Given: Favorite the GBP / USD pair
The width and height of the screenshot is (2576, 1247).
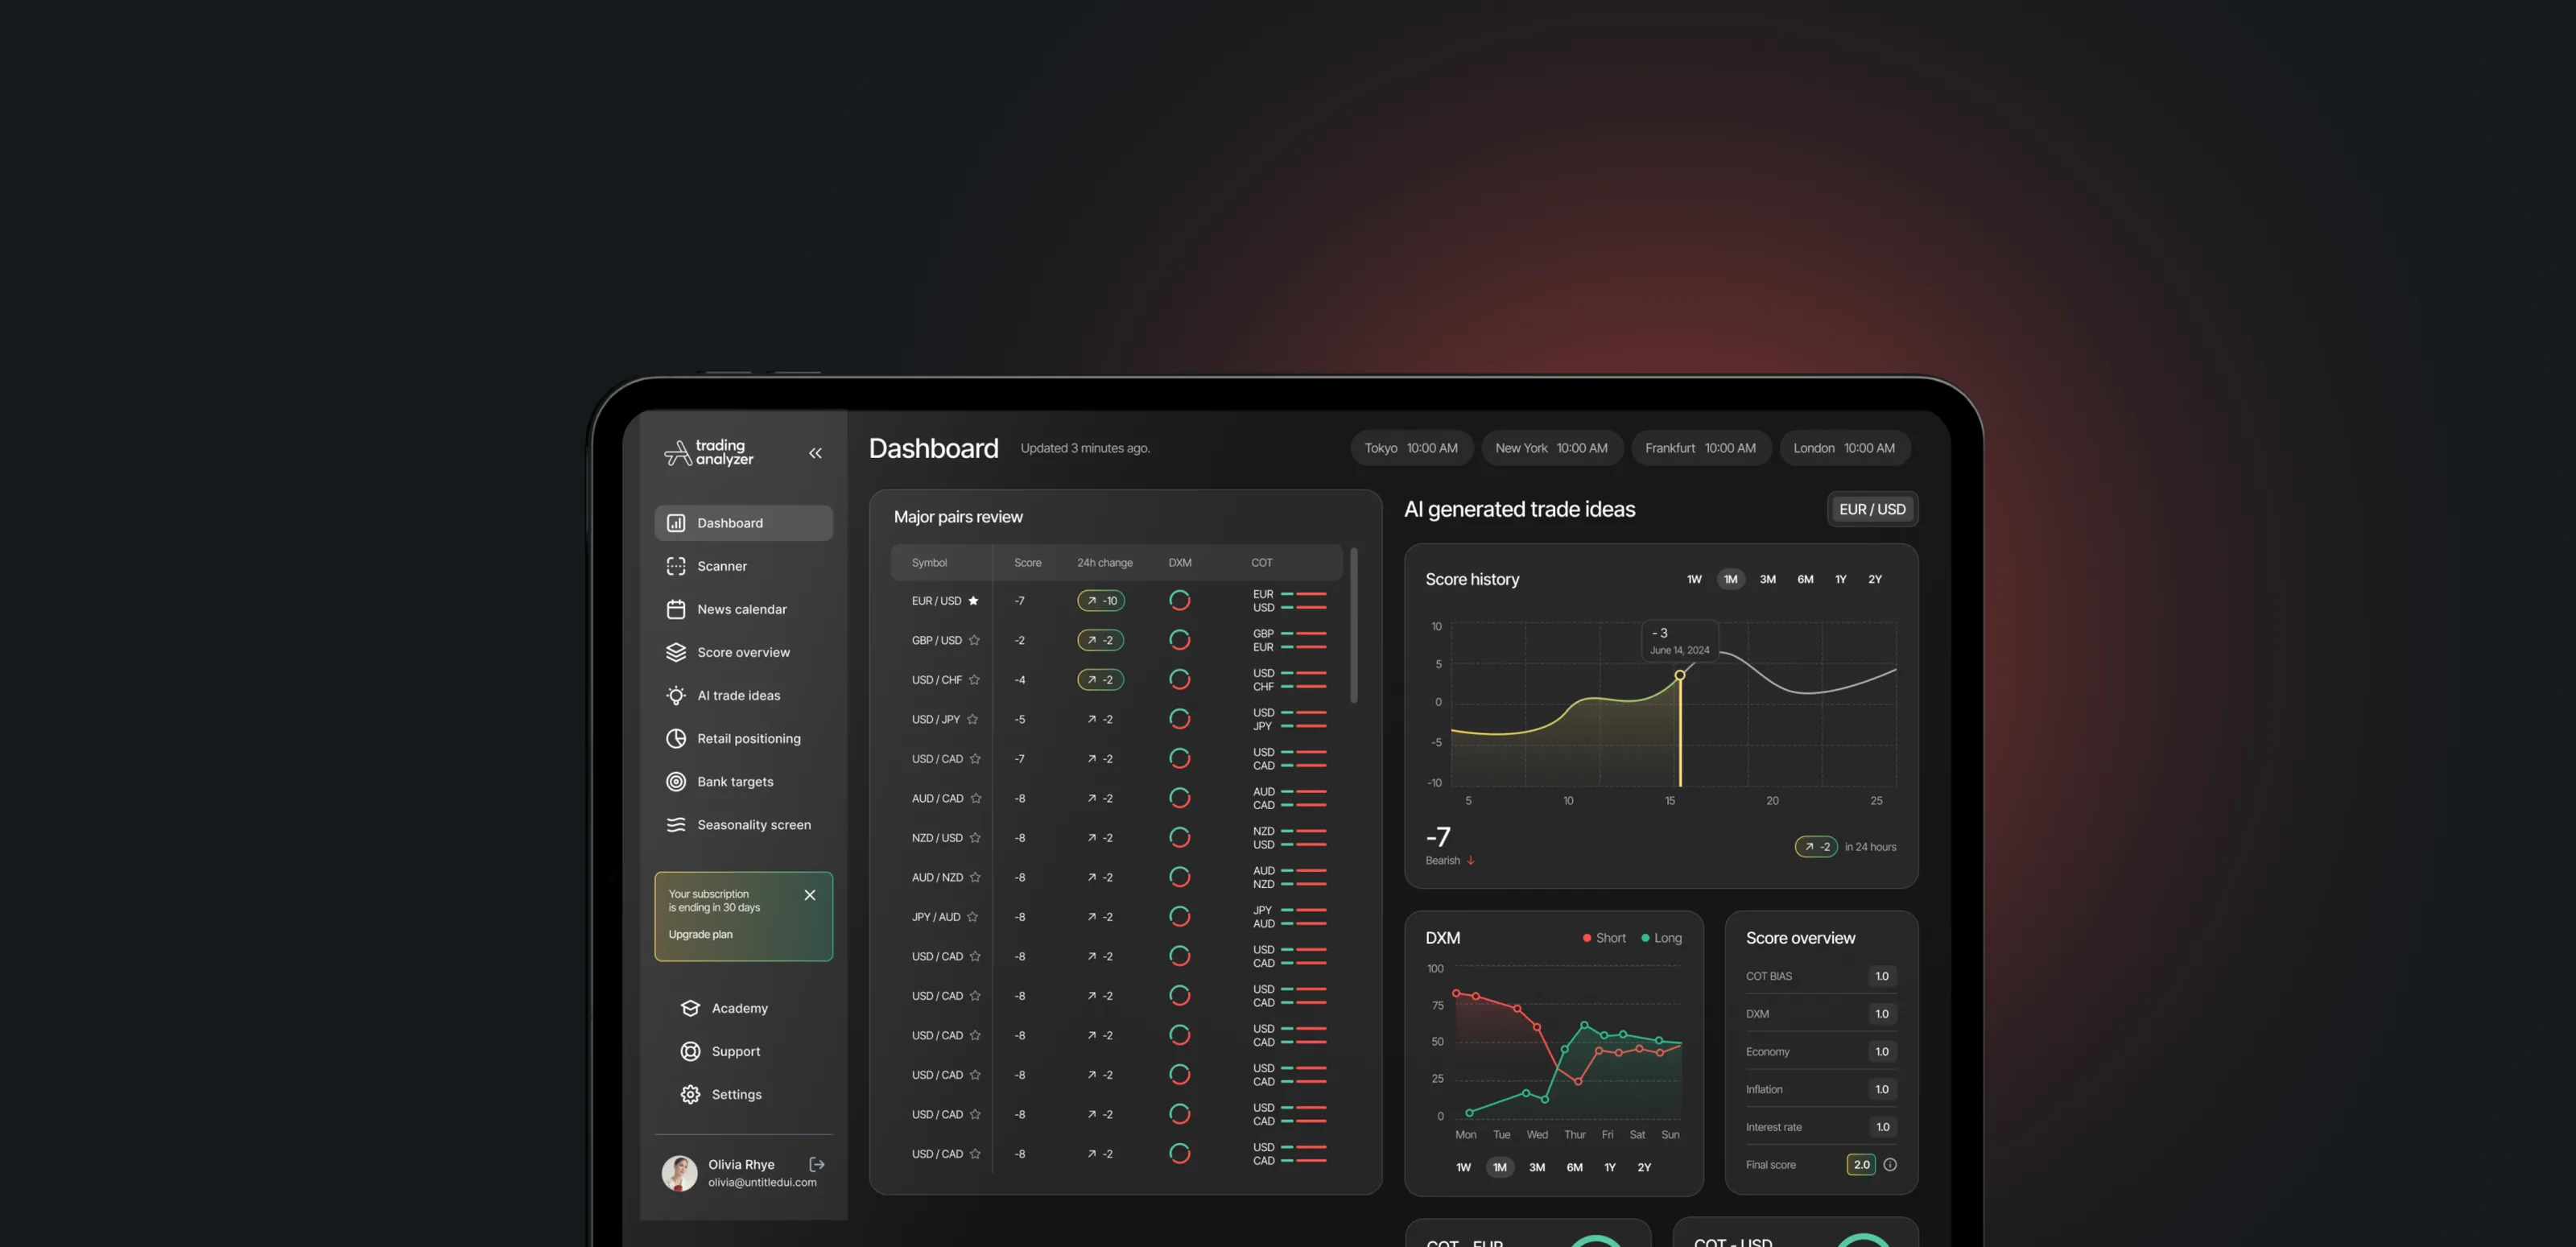Looking at the screenshot, I should click(974, 640).
